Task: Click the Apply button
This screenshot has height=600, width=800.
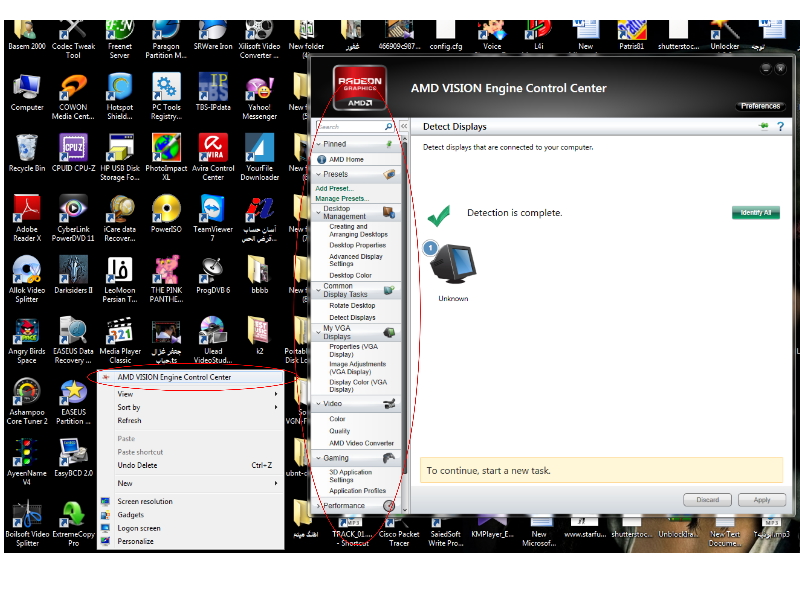Action: [x=762, y=500]
